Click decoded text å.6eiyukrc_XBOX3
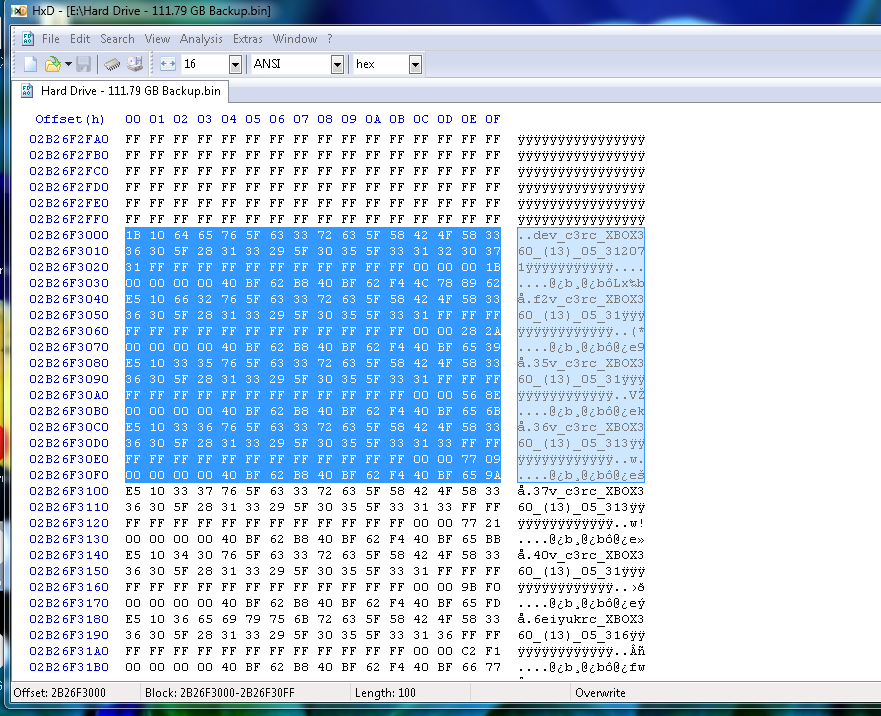Image resolution: width=881 pixels, height=716 pixels. [581, 619]
